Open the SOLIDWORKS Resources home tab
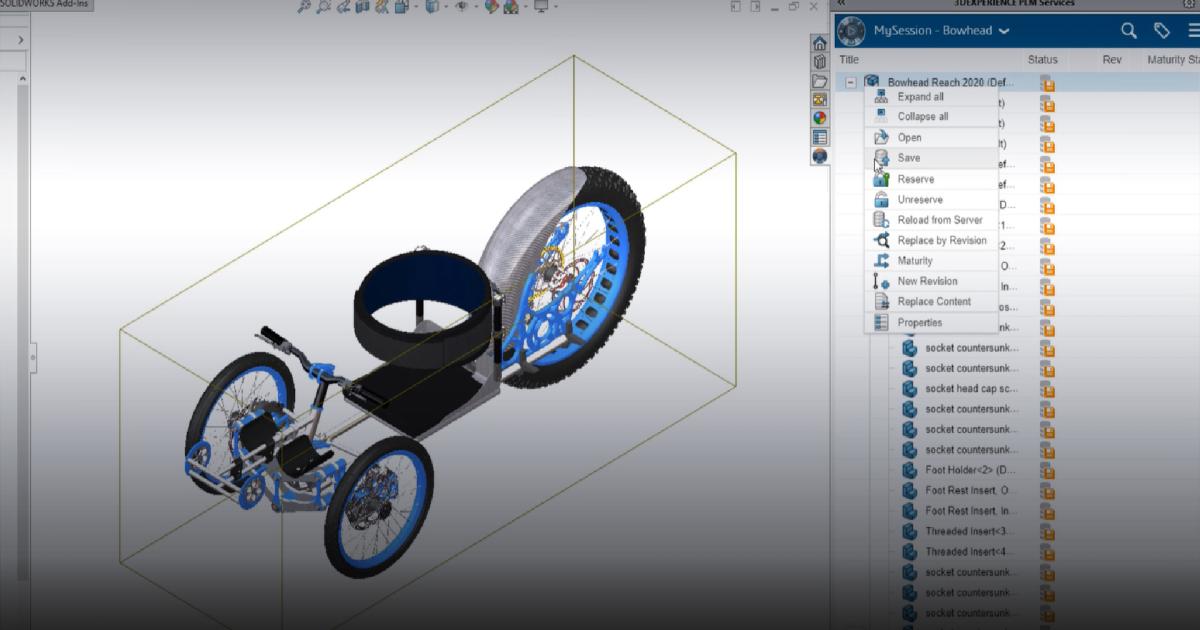Image resolution: width=1200 pixels, height=630 pixels. 819,43
